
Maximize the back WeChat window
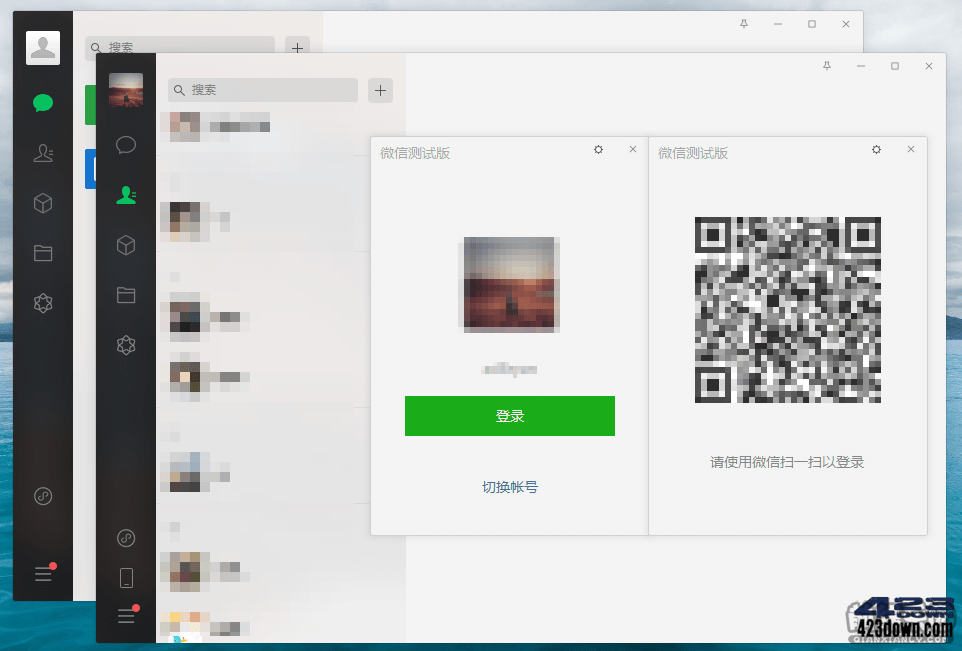click(x=812, y=24)
